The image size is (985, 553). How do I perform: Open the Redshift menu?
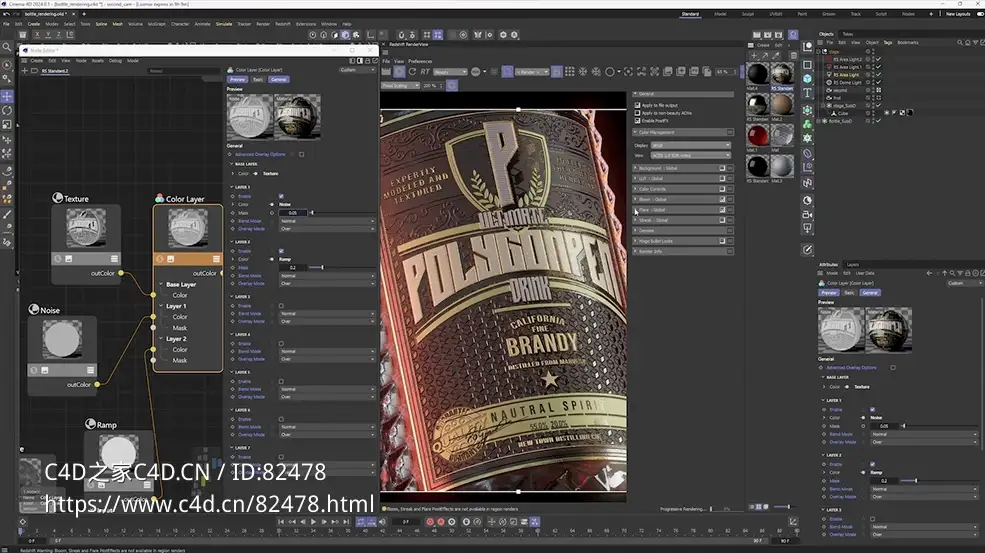283,24
